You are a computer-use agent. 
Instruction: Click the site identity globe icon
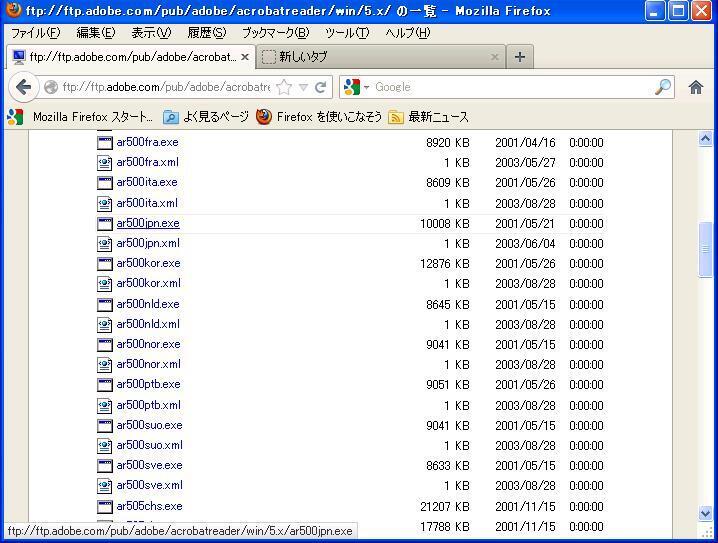point(51,87)
